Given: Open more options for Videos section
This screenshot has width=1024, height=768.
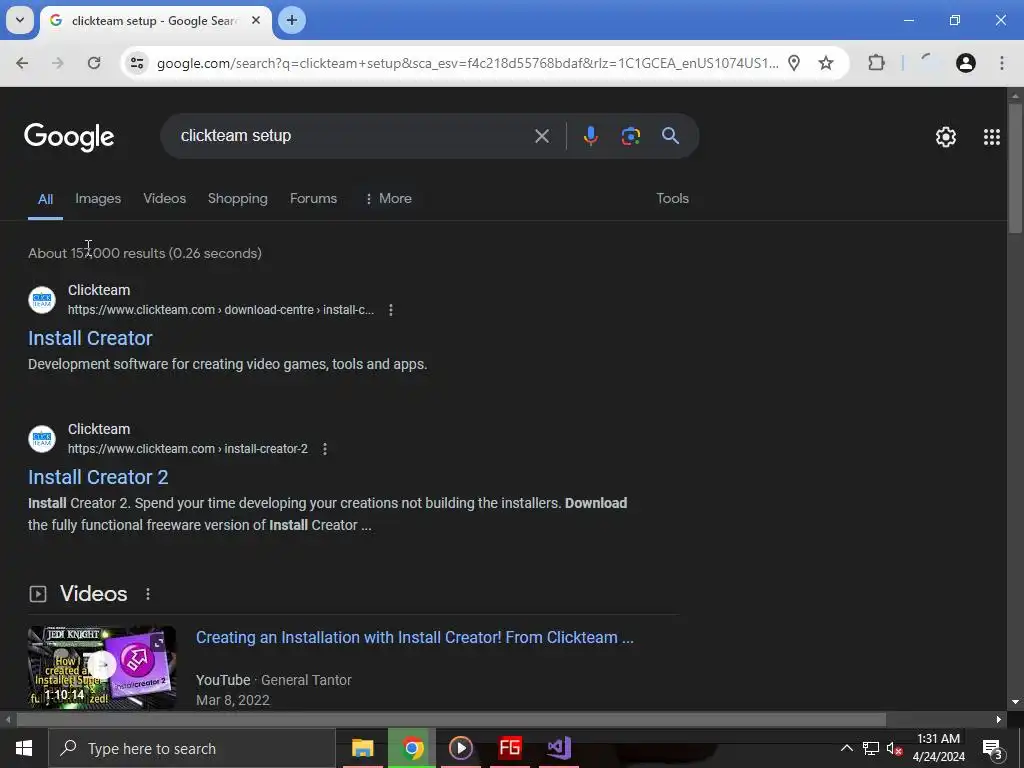Looking at the screenshot, I should (x=148, y=594).
